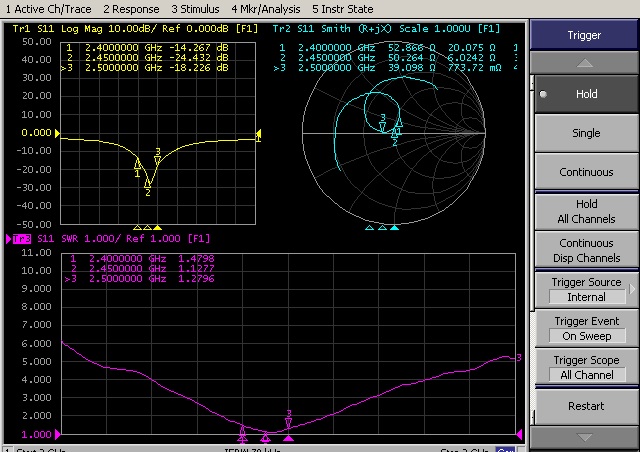Click marker 3 on the SWR trace
Image resolution: width=640 pixels, height=452 pixels.
coord(289,422)
